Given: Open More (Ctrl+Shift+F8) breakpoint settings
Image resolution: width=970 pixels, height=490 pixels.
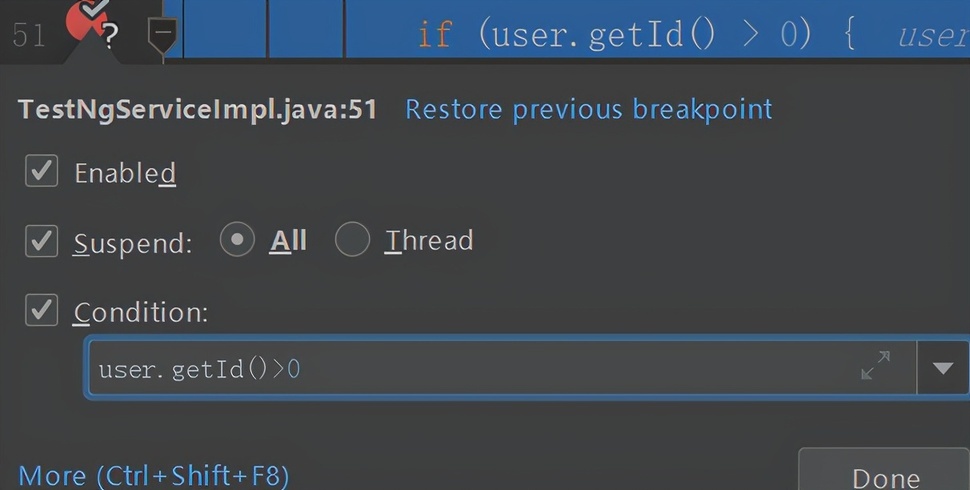Looking at the screenshot, I should 153,476.
